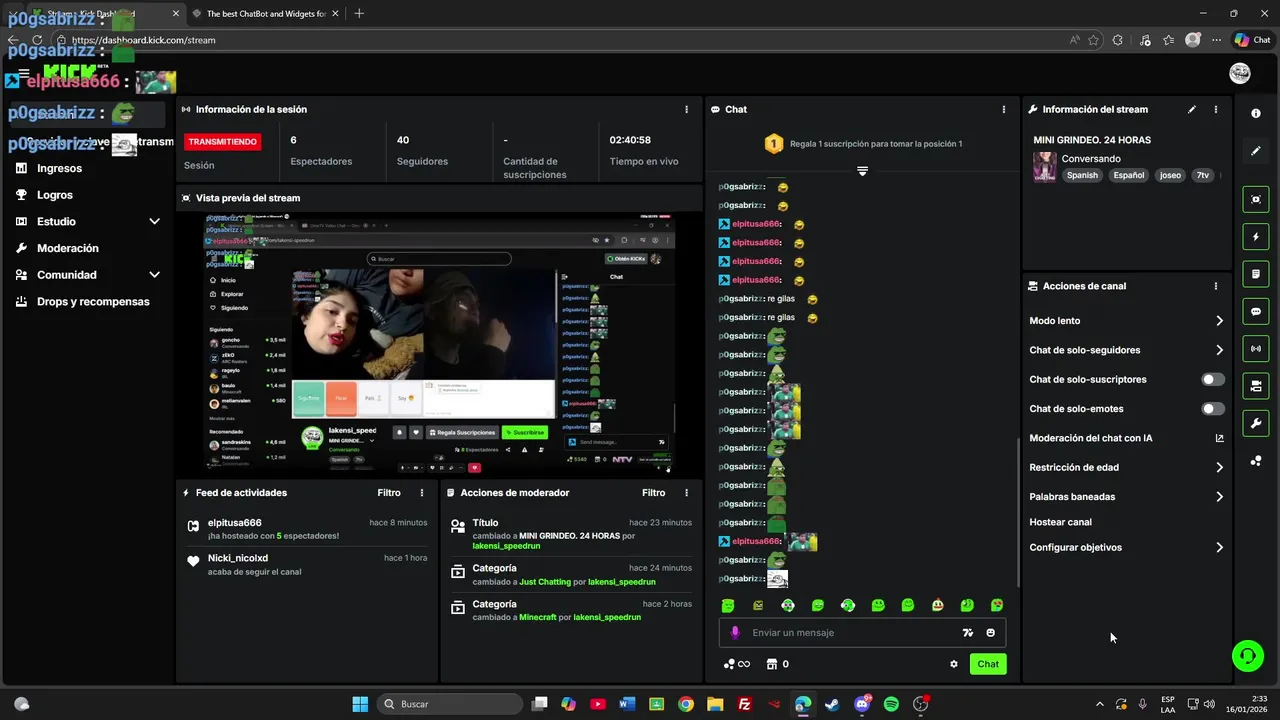Open AI chat moderation external link icon
Screen dimensions: 1280x720
[x=1219, y=438]
